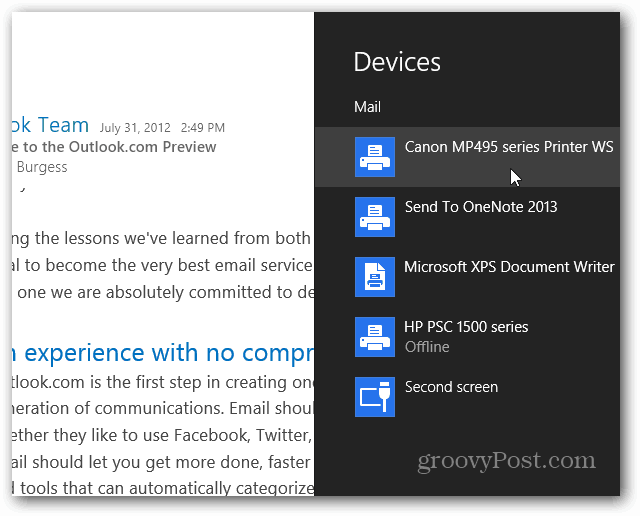Click the 2:49 PM timestamp

click(203, 128)
